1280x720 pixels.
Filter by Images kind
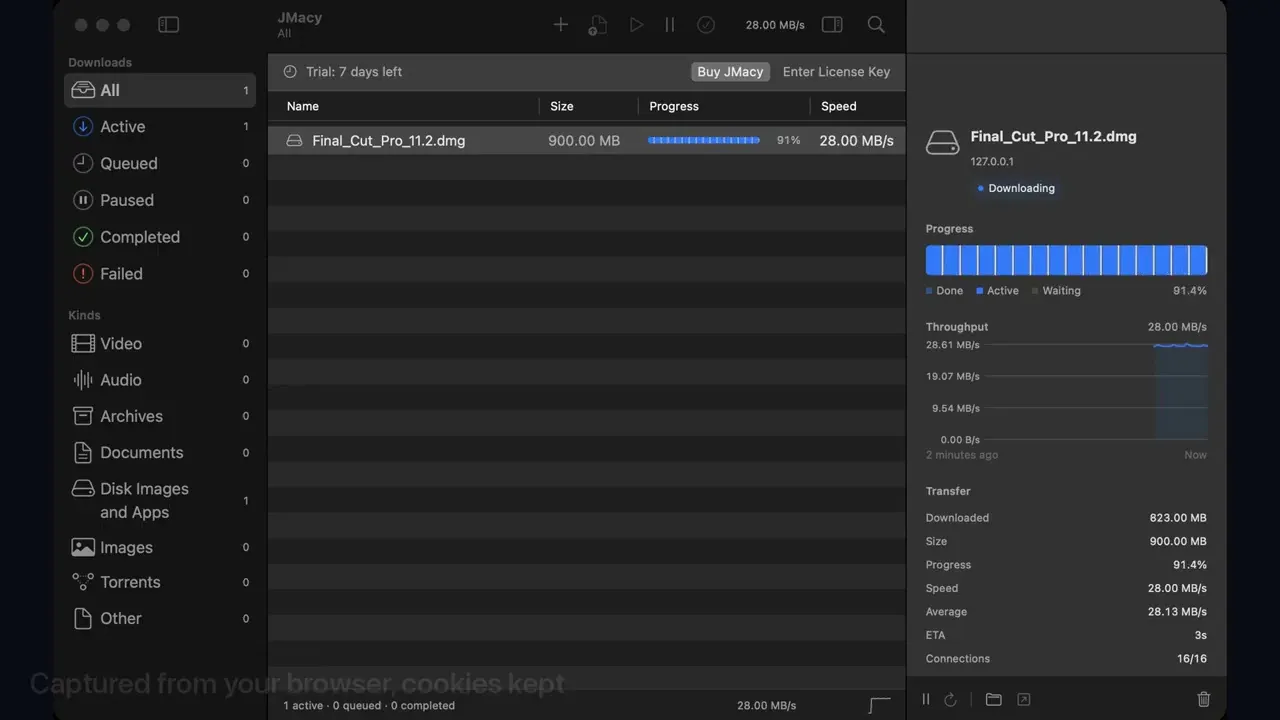pyautogui.click(x=160, y=547)
